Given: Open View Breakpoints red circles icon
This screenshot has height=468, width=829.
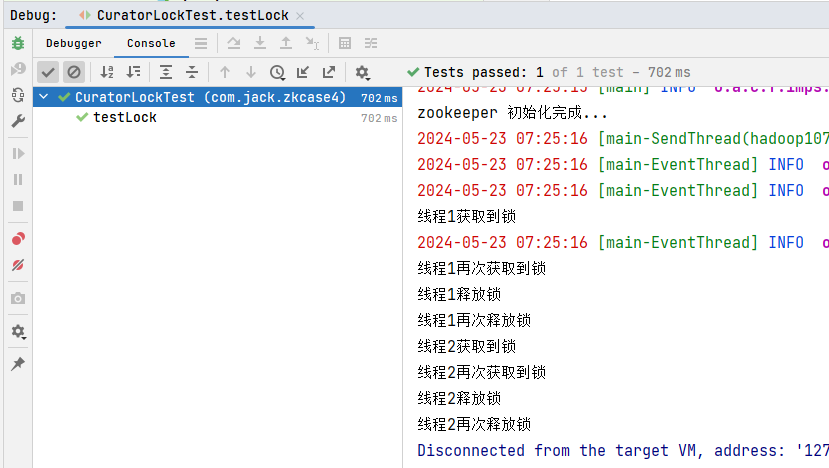Looking at the screenshot, I should click(x=18, y=239).
